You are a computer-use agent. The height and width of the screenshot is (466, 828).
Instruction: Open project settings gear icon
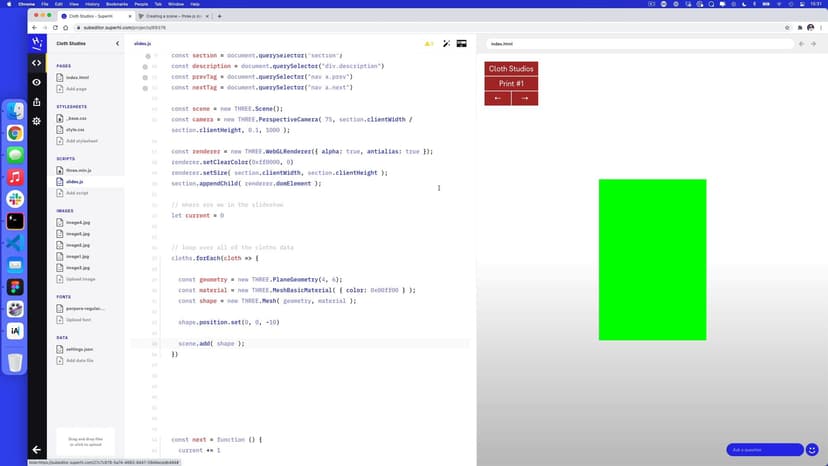click(37, 121)
